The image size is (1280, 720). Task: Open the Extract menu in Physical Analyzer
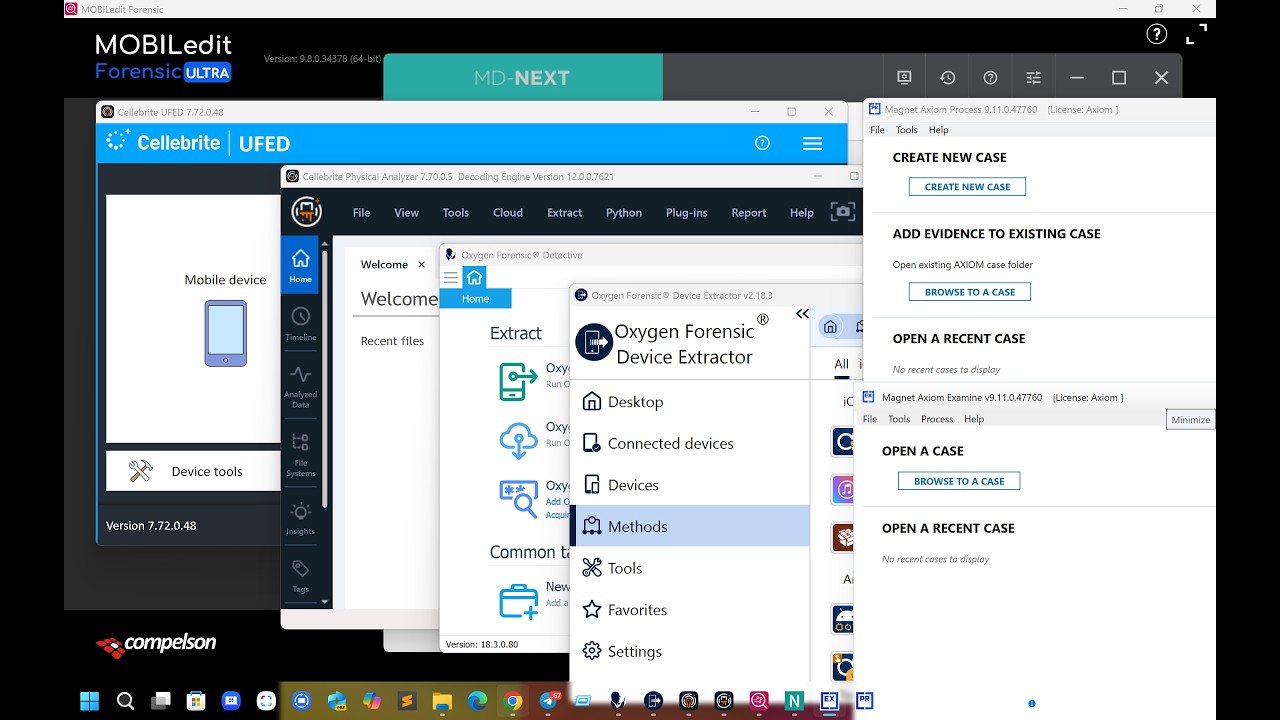[564, 212]
